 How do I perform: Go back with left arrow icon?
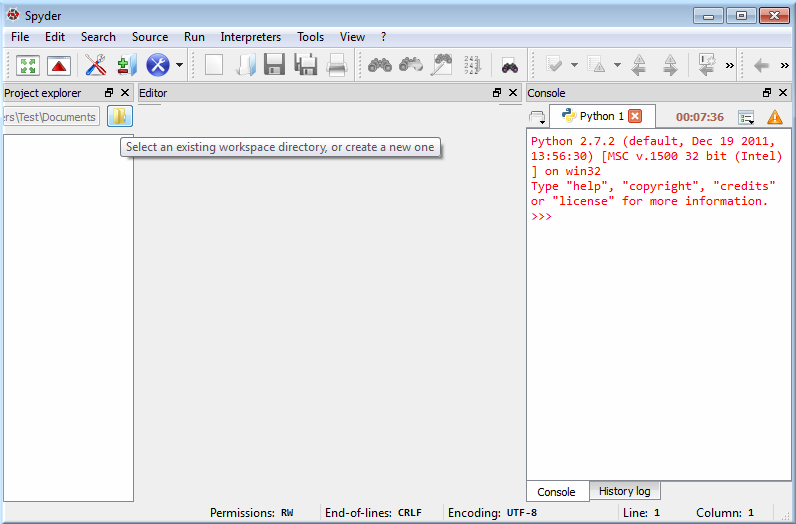pyautogui.click(x=761, y=66)
